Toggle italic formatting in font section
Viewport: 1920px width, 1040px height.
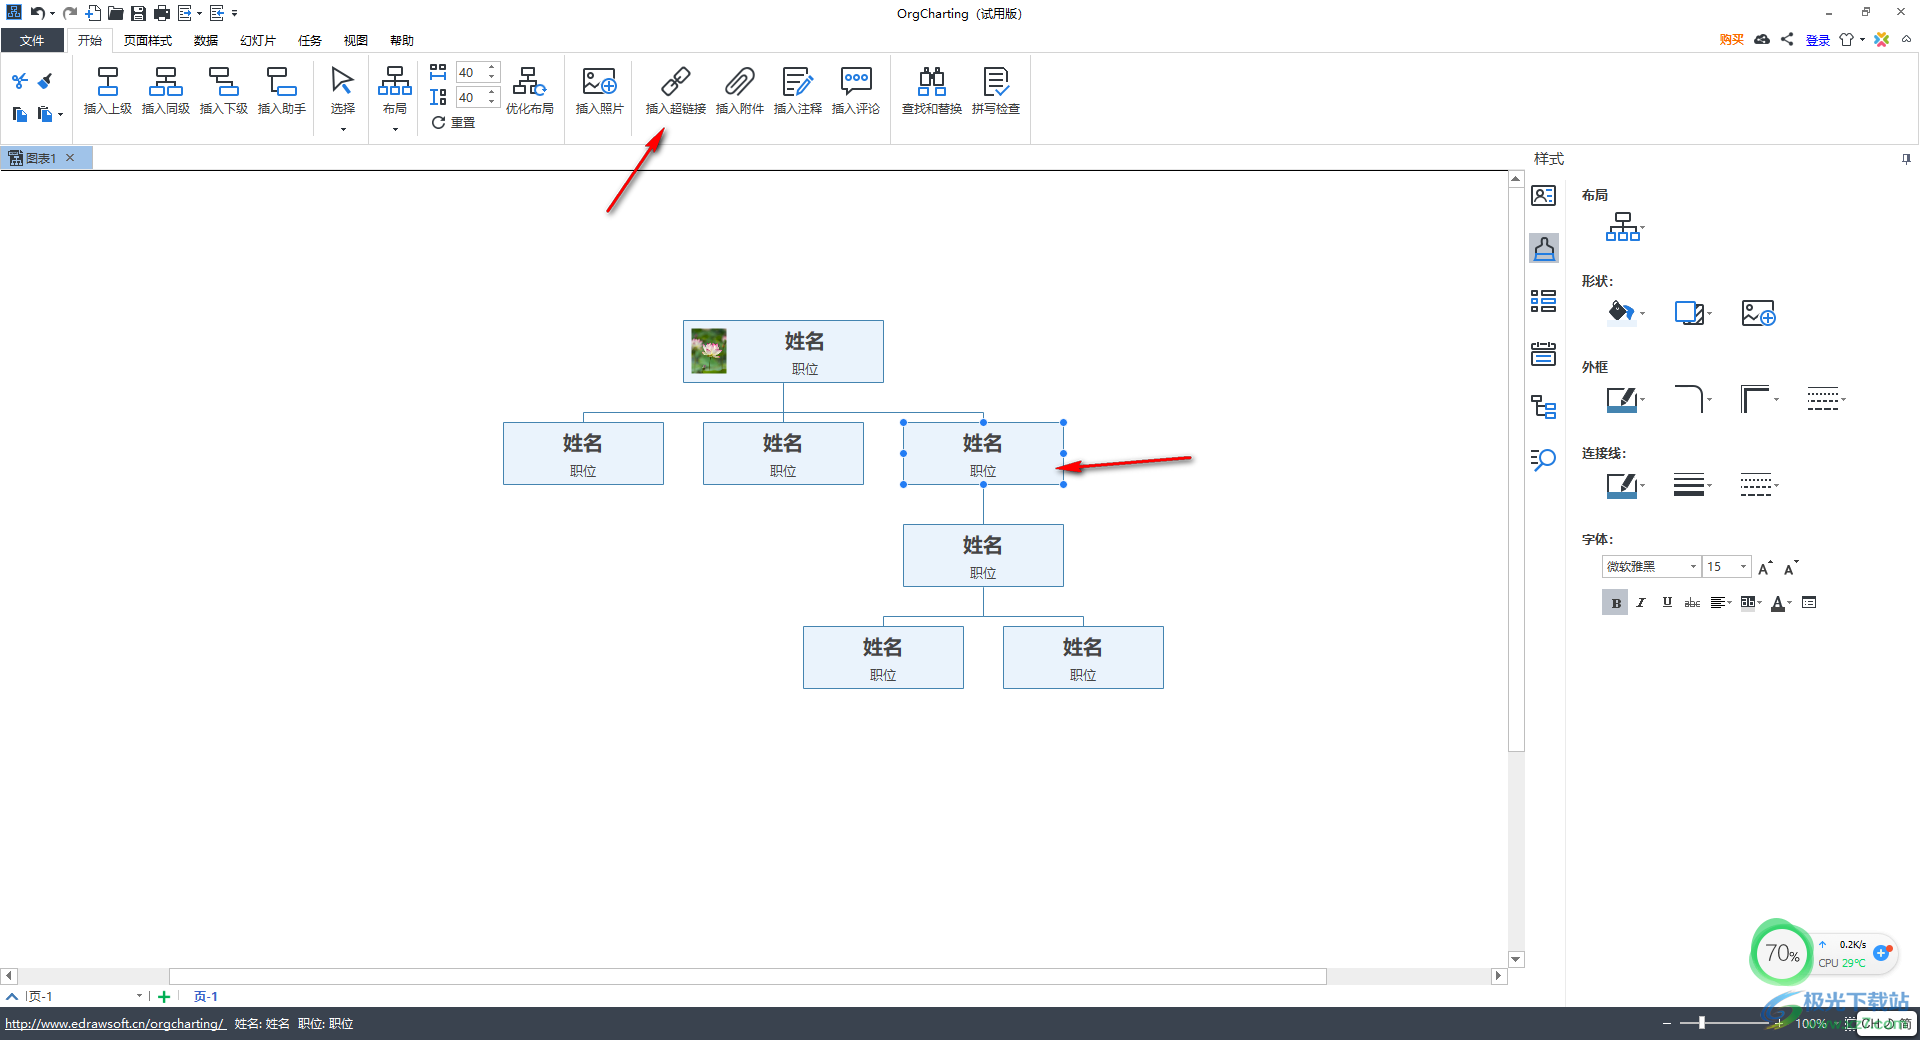coord(1641,603)
